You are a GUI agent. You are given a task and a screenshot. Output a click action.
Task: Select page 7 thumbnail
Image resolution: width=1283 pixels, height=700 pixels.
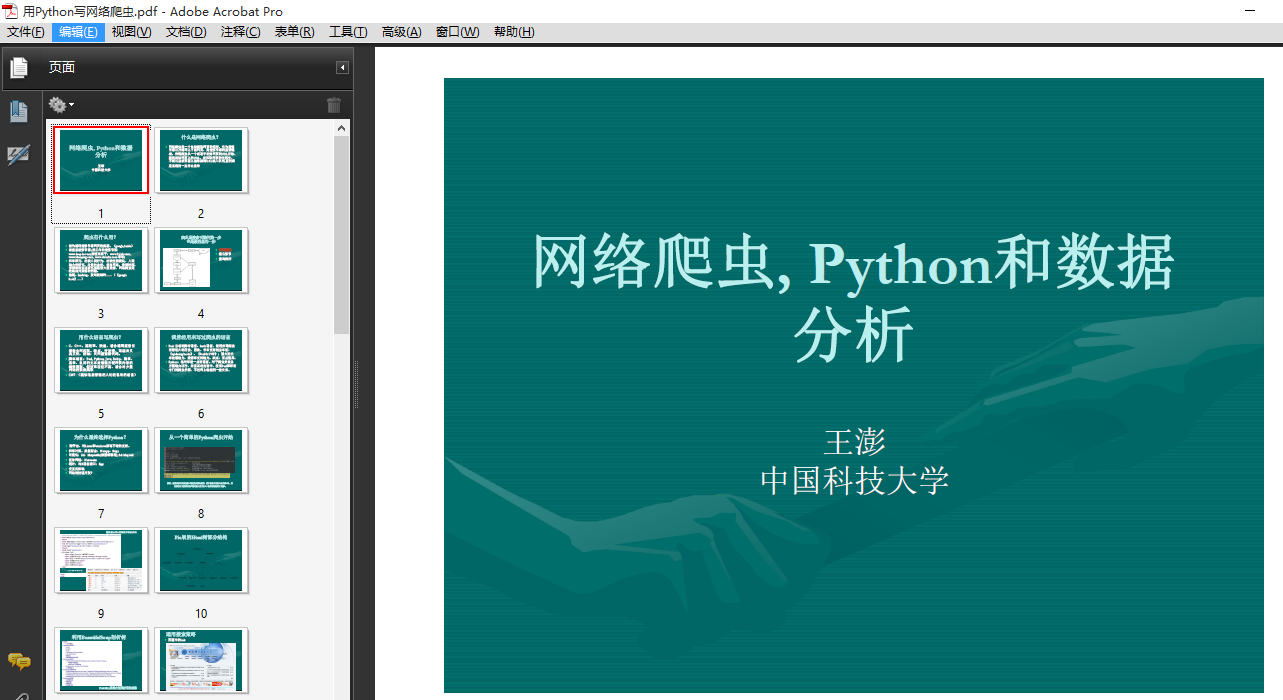(x=101, y=460)
